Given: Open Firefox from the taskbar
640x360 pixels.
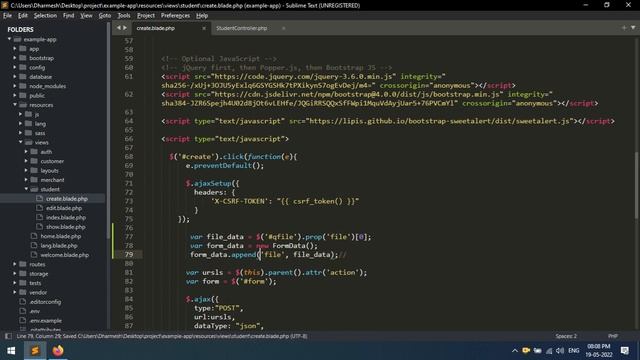Looking at the screenshot, I should [x=58, y=351].
